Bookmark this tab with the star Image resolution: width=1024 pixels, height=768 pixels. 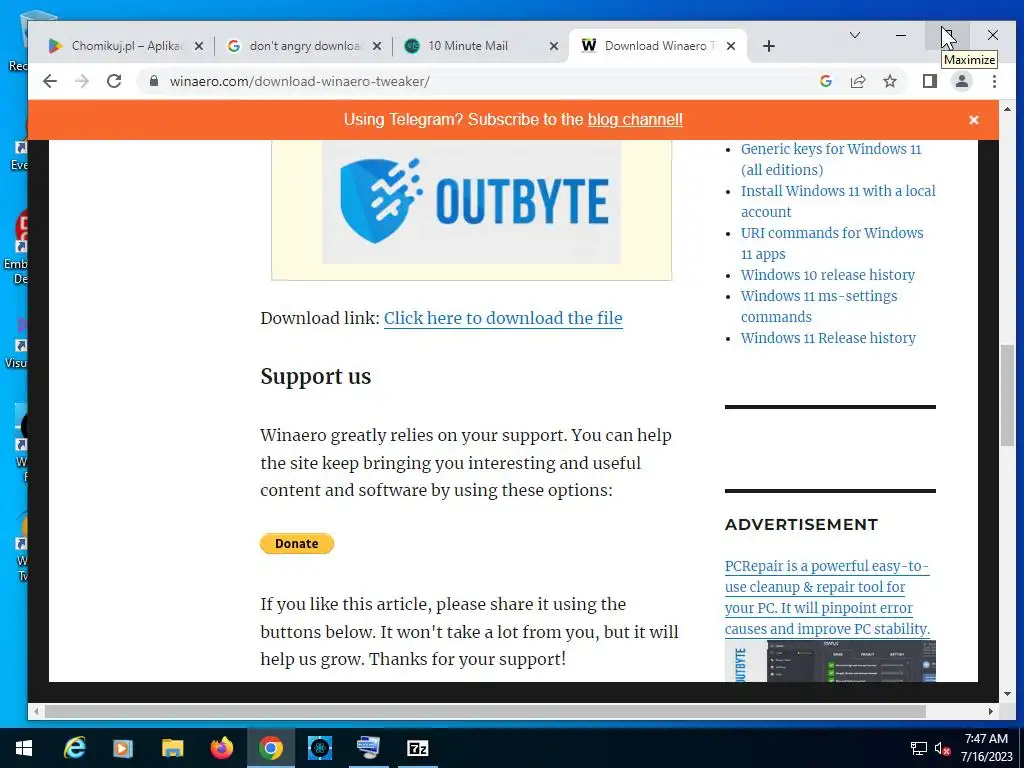click(889, 81)
